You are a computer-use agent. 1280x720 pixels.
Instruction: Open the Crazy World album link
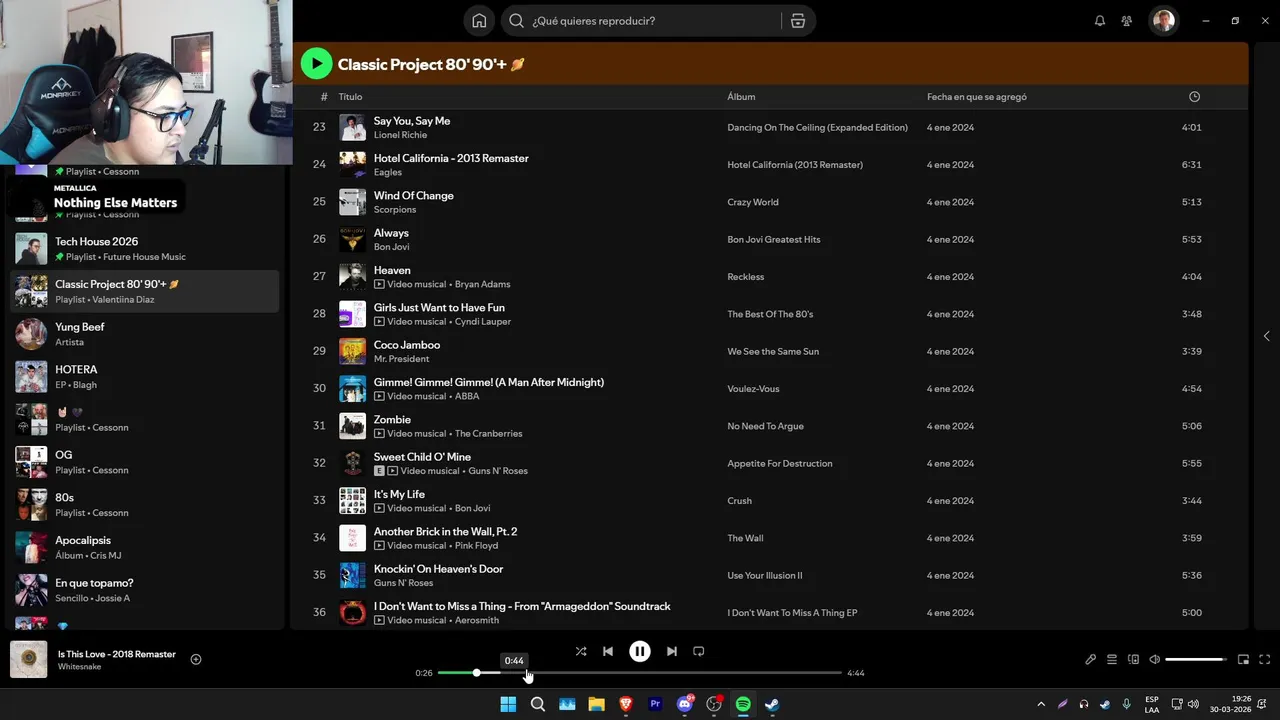(753, 202)
